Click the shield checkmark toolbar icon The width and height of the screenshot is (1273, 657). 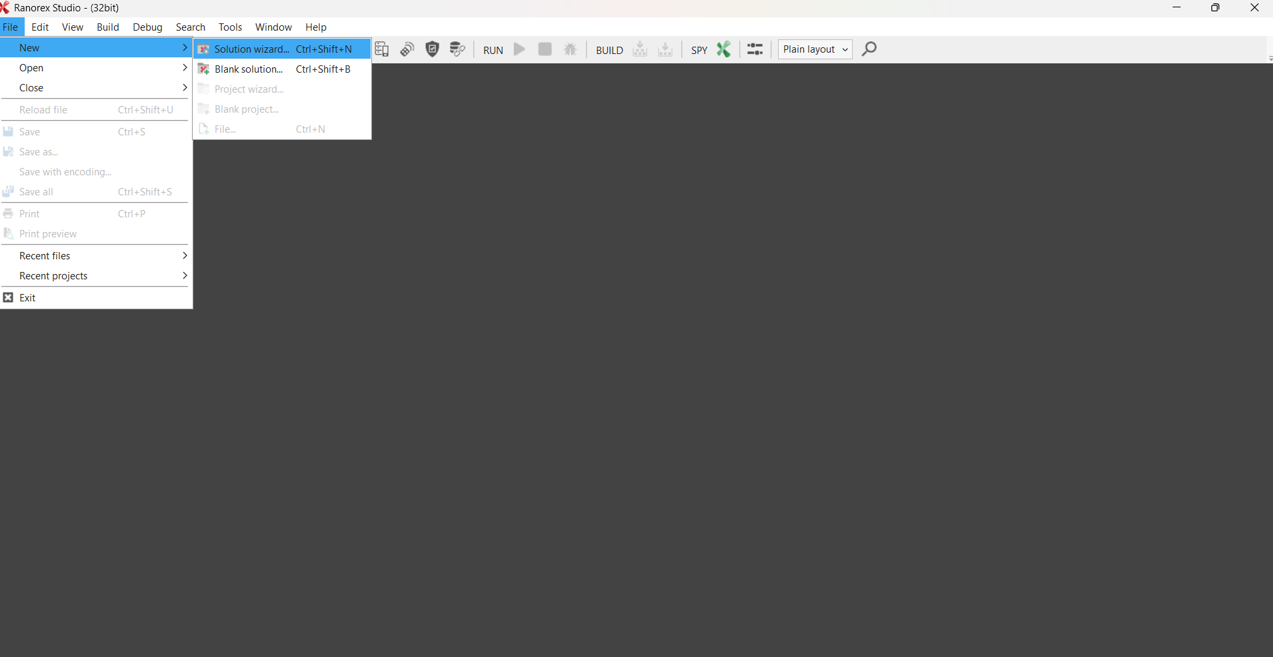click(x=432, y=49)
